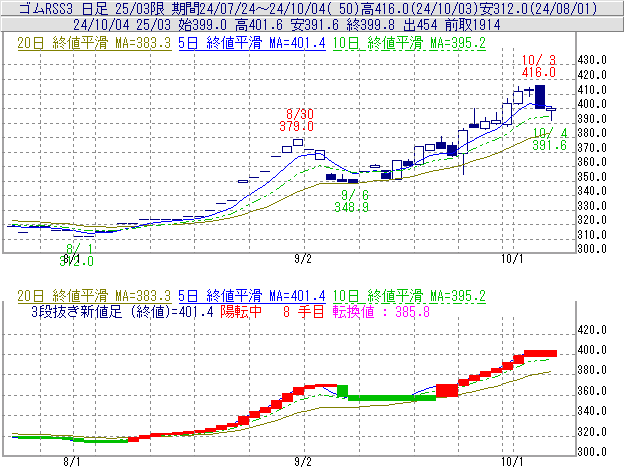The height and width of the screenshot is (475, 624).
Task: Click the lower chart '20日 終値平滑 MA=383.3' legend
Action: click(x=94, y=296)
